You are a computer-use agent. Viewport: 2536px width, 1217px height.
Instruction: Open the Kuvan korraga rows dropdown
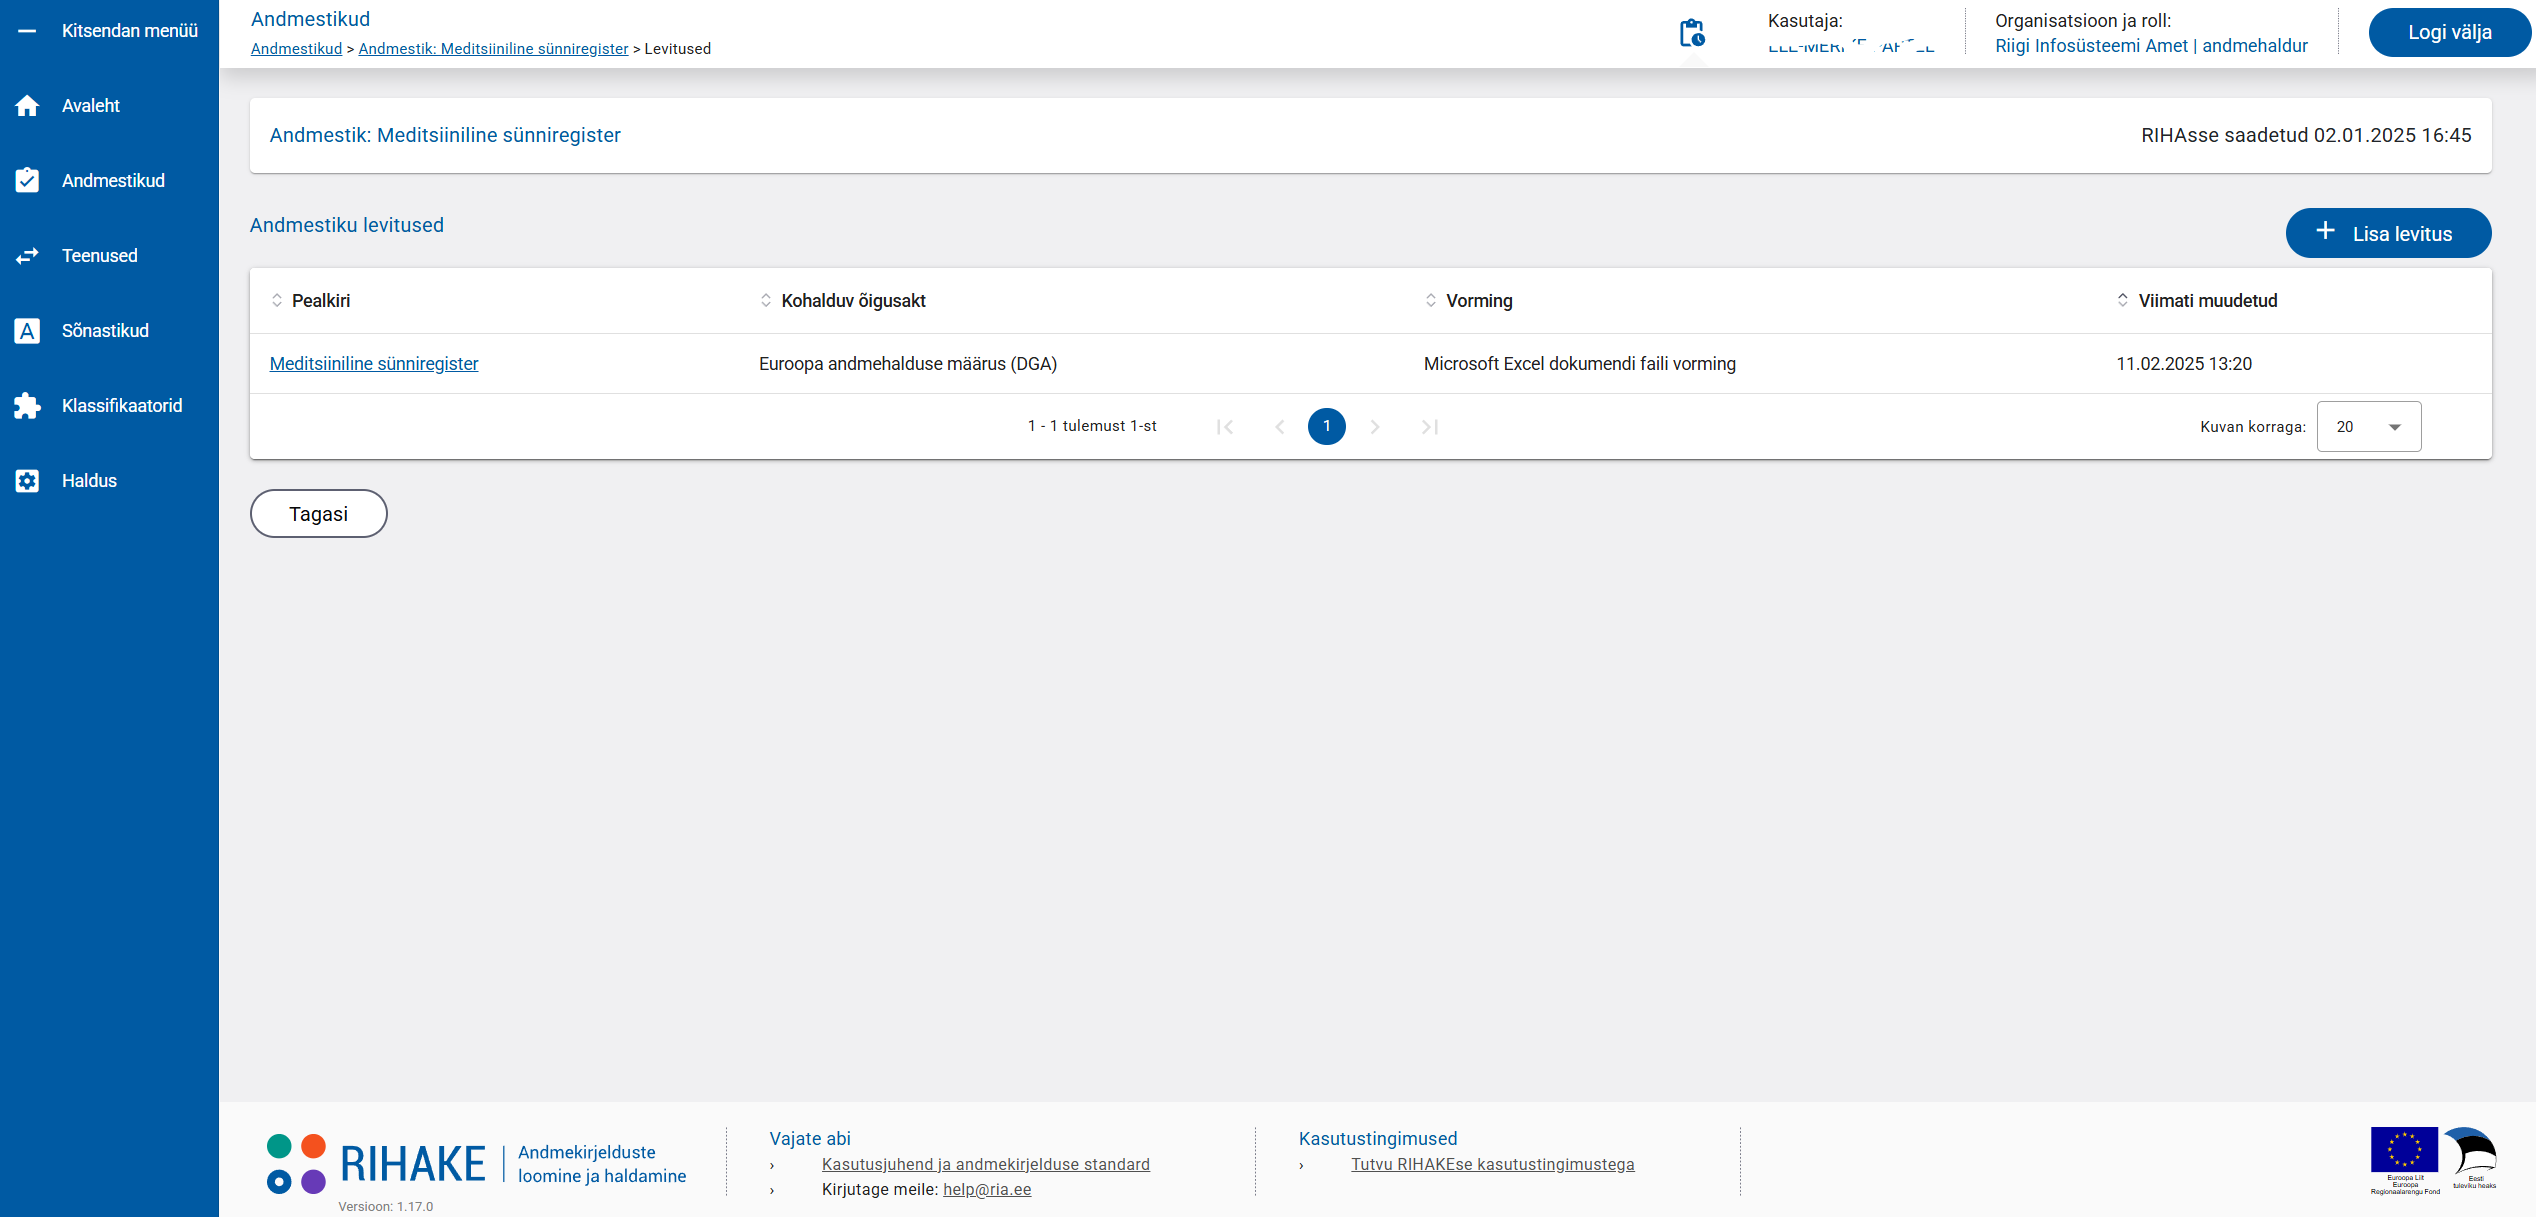(x=2368, y=427)
